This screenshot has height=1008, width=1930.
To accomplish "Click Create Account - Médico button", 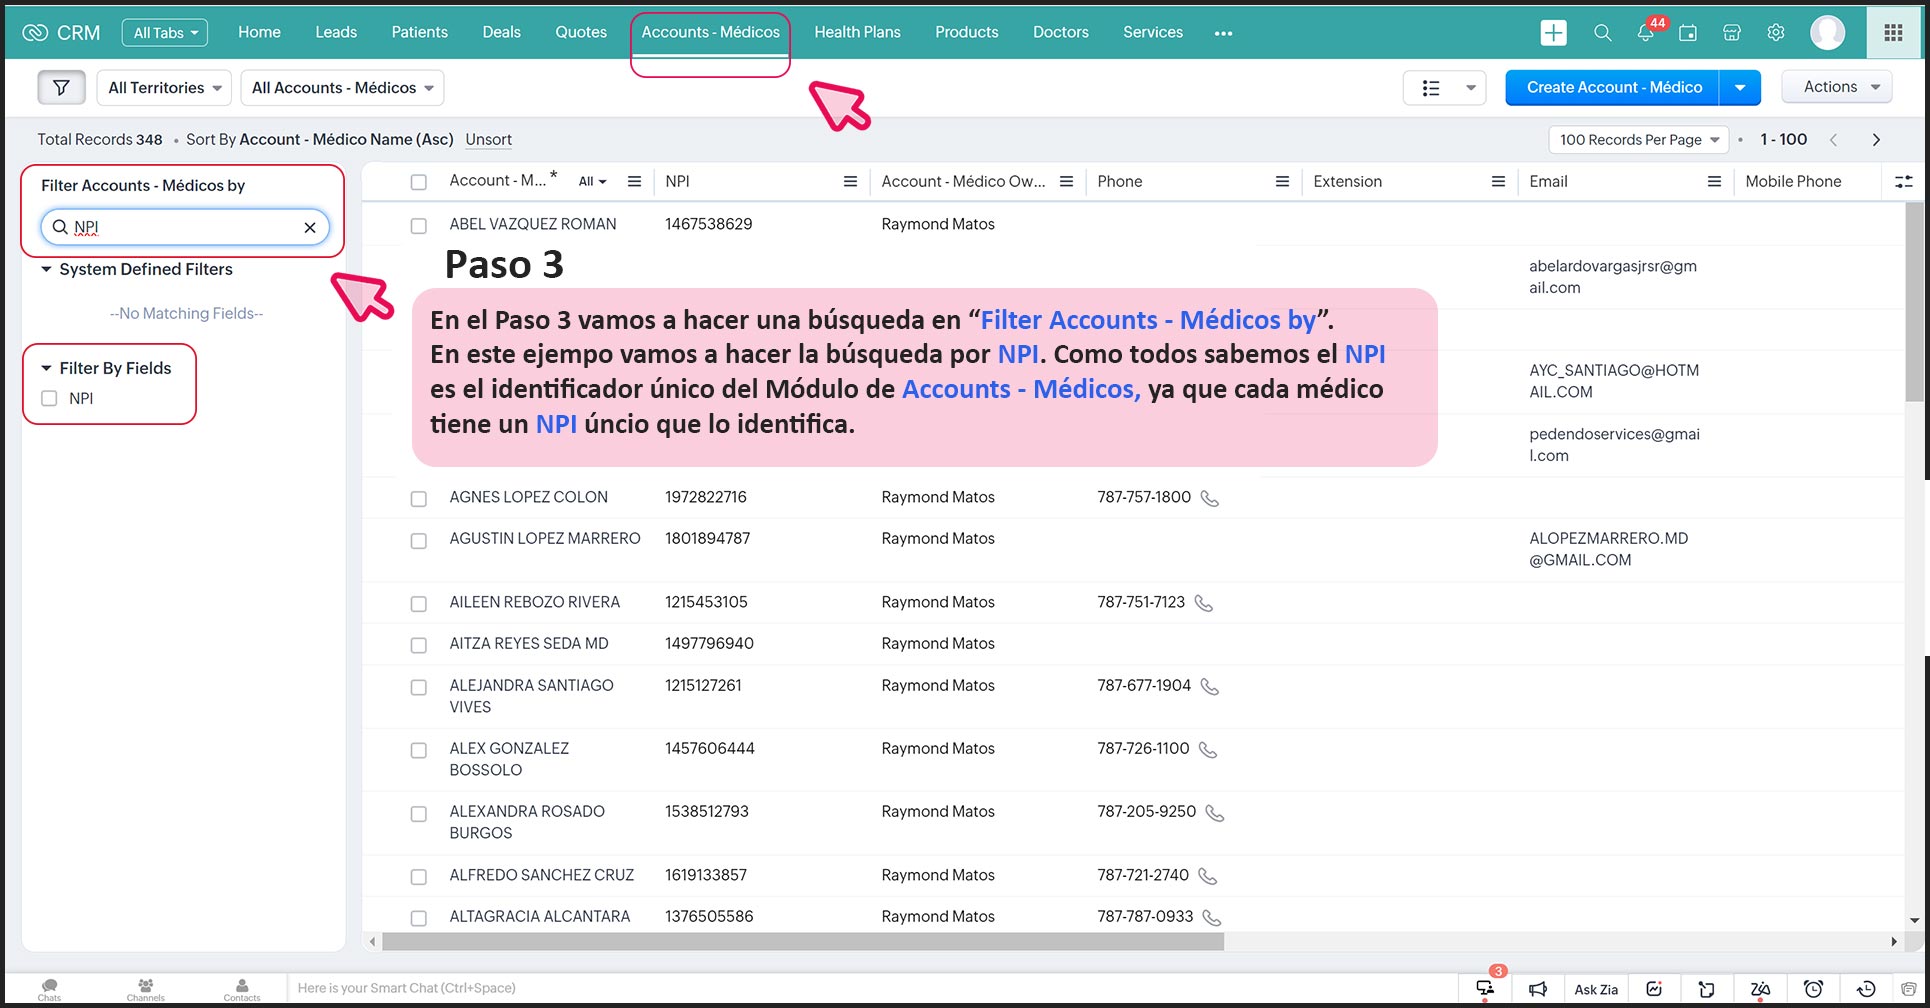I will click(1612, 88).
